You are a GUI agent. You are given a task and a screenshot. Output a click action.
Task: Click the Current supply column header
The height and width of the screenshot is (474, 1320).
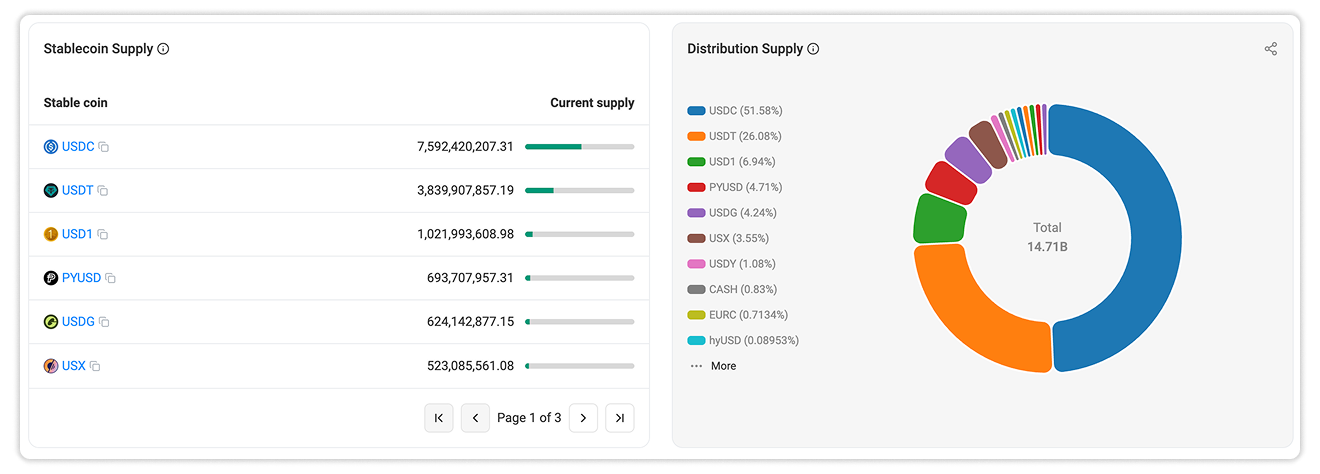(x=592, y=103)
